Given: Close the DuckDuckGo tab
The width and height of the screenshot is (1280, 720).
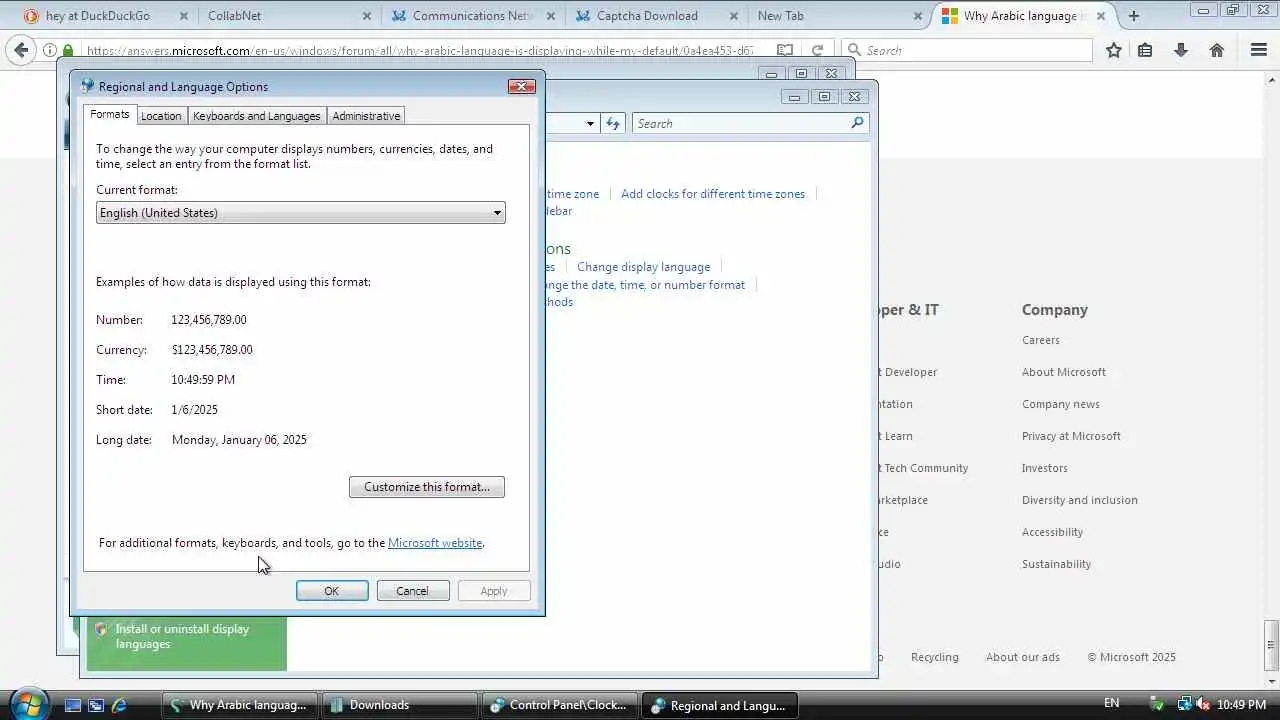Looking at the screenshot, I should [183, 16].
